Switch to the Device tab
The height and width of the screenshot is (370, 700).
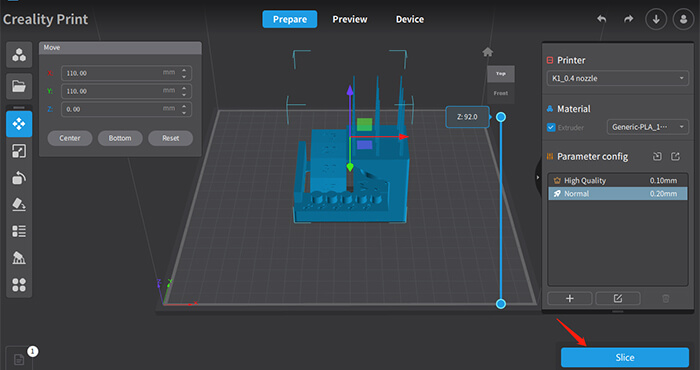pos(410,19)
